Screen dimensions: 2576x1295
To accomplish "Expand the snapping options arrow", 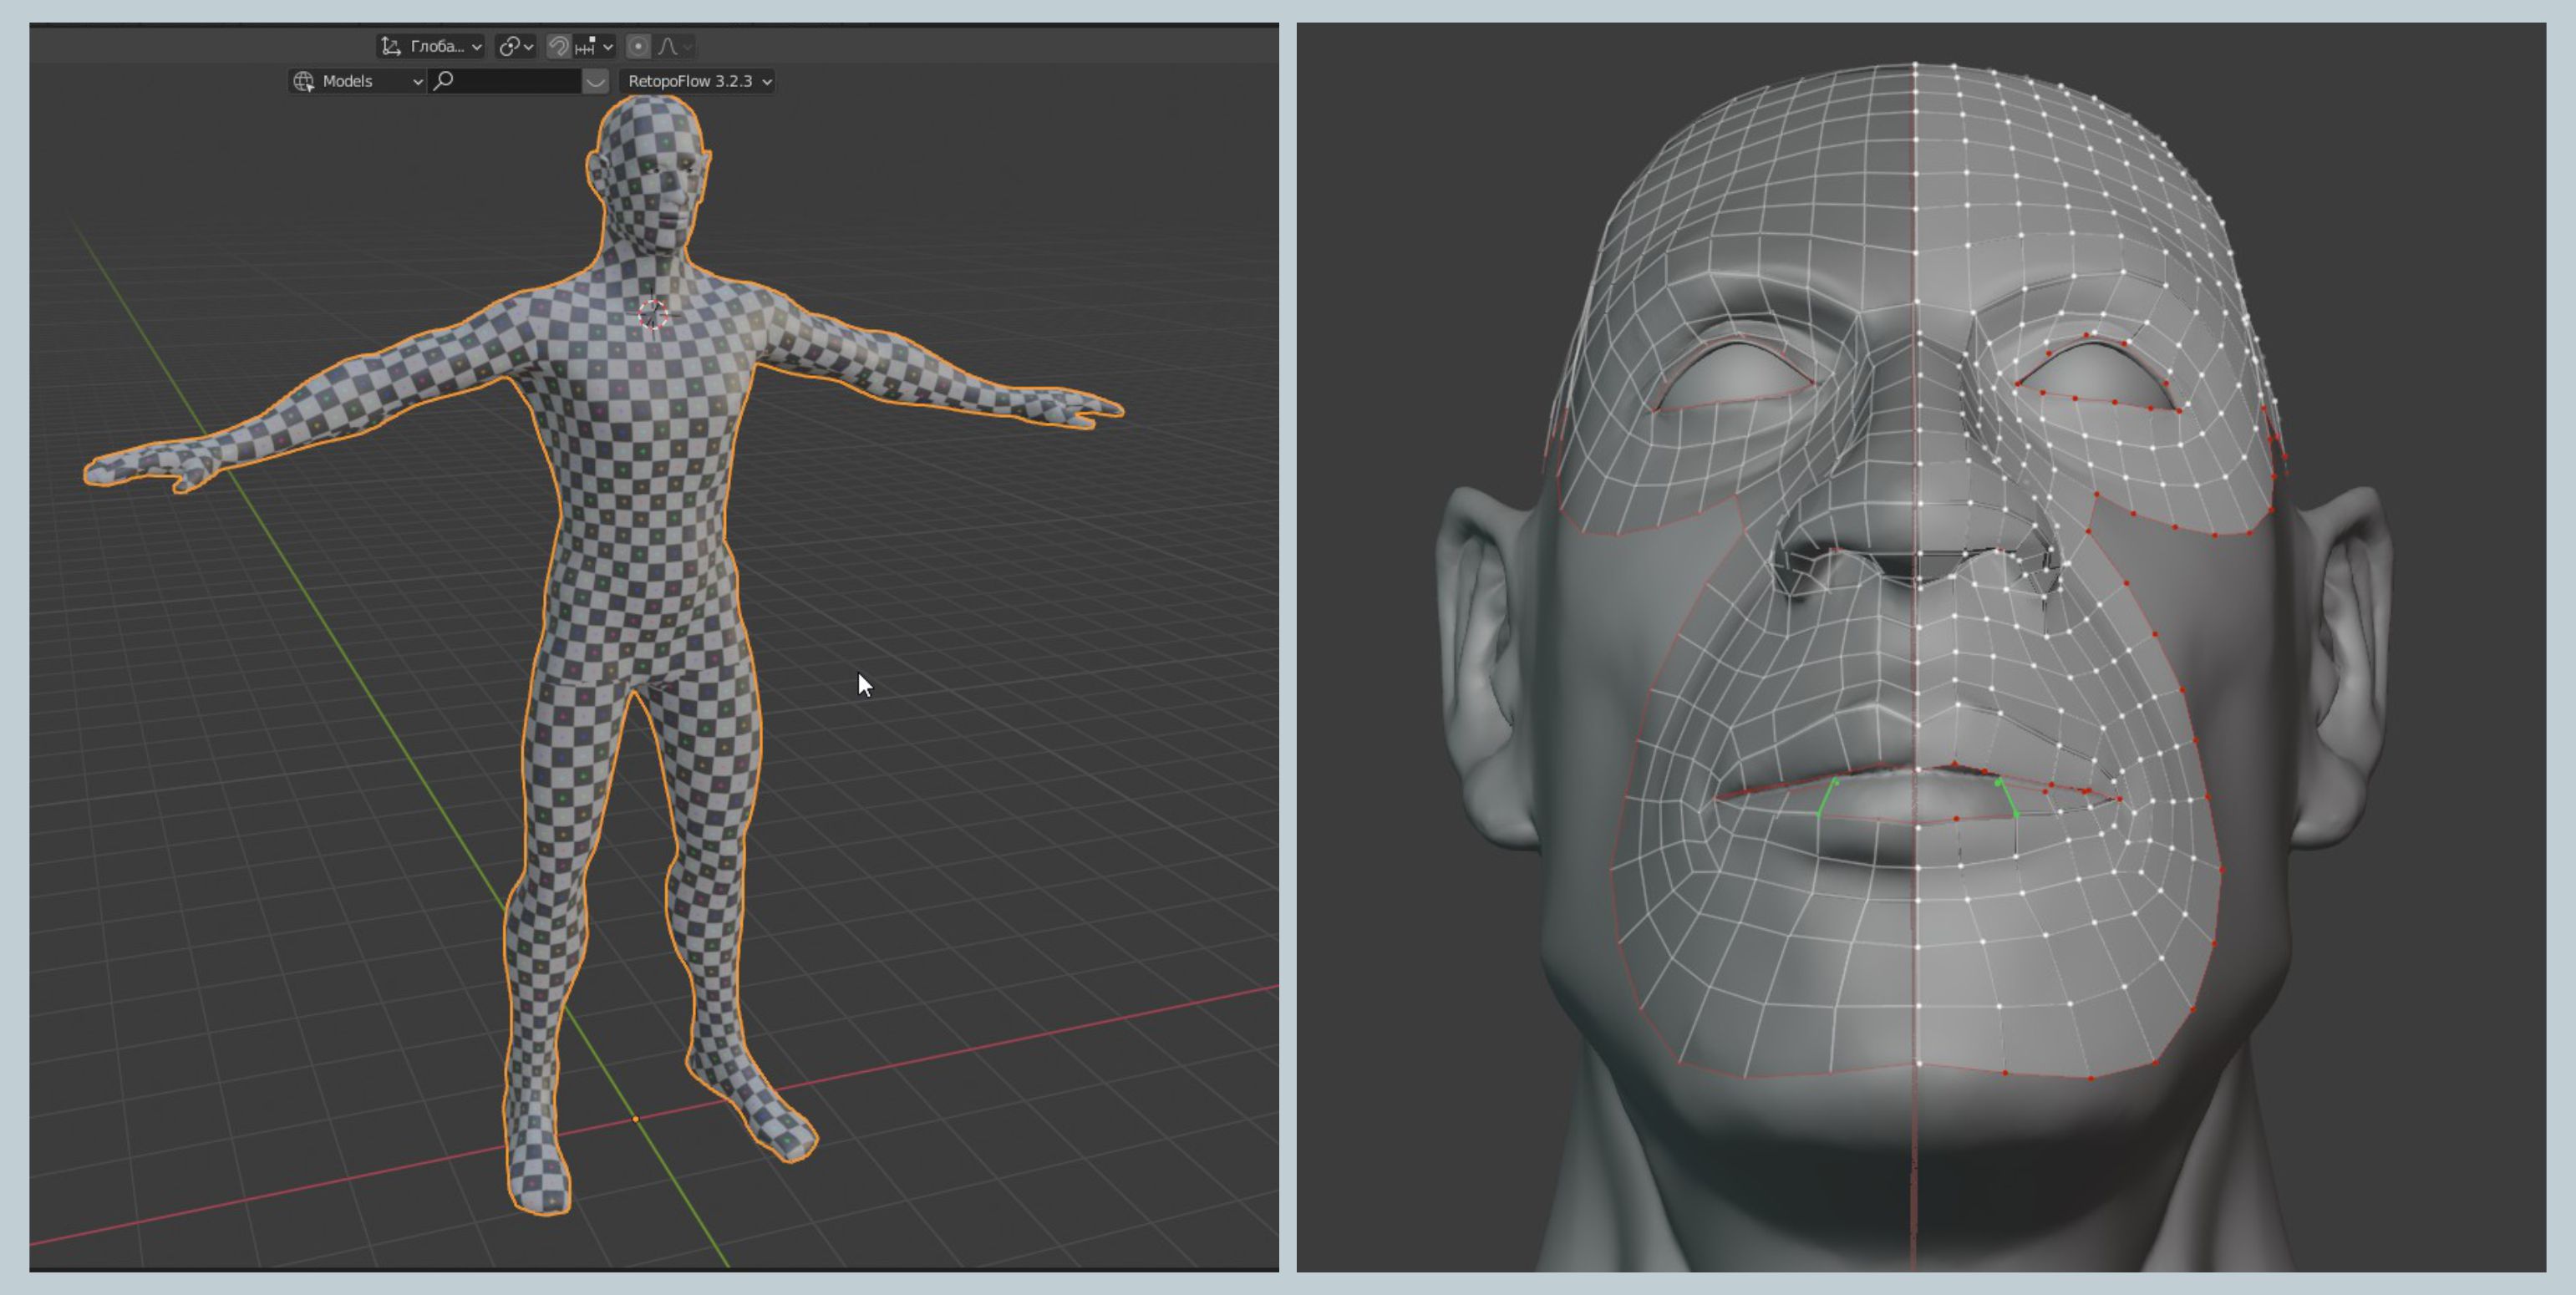I will point(607,47).
